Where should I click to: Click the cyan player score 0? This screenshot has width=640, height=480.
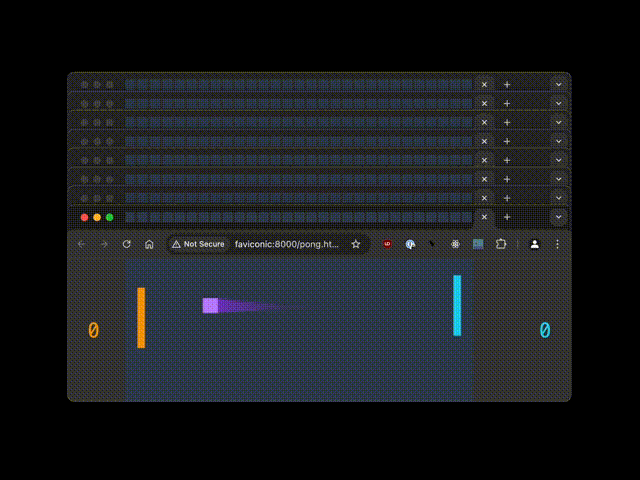click(545, 330)
